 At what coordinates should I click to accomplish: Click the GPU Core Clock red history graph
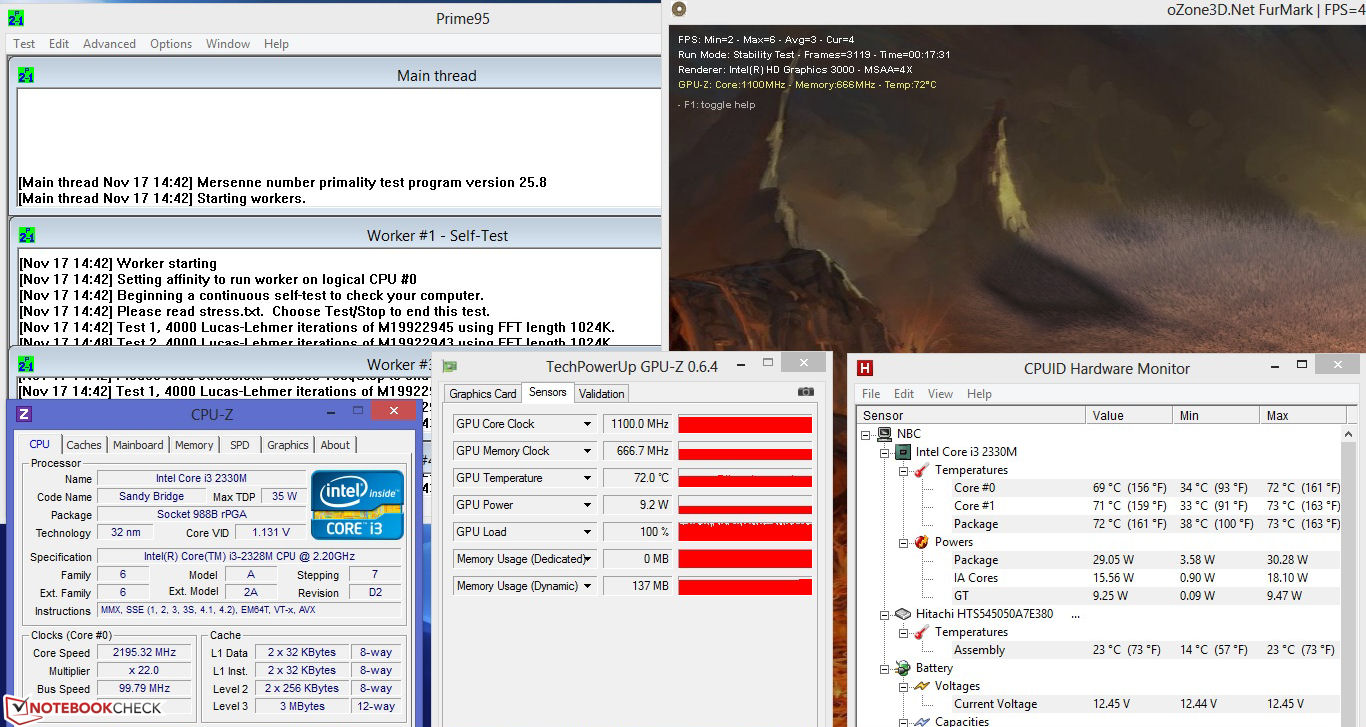click(745, 424)
